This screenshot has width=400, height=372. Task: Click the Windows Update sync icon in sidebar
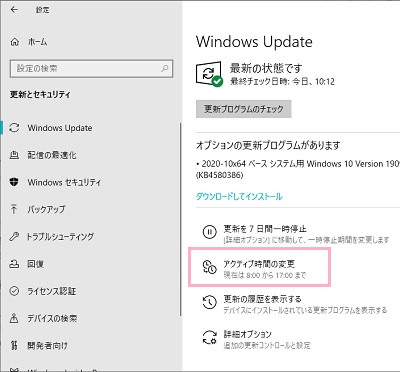coord(14,128)
